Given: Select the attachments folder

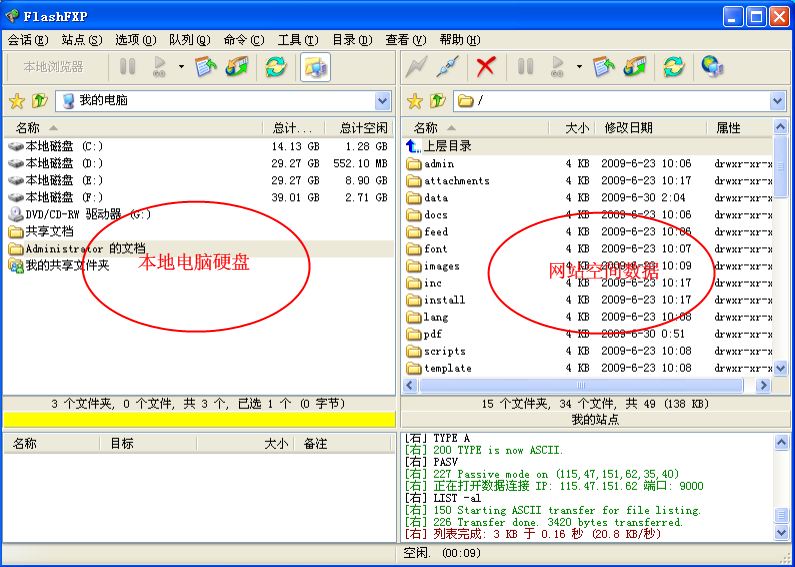Looking at the screenshot, I should point(456,181).
